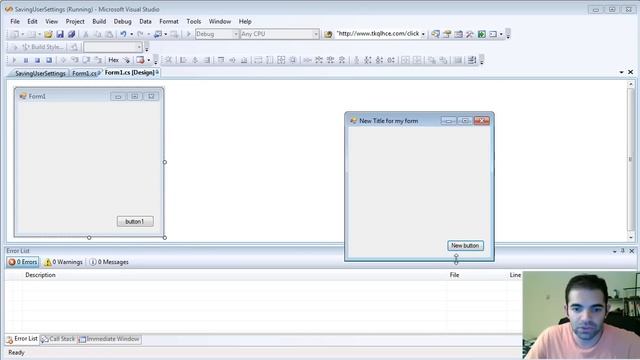This screenshot has height=360, width=640.
Task: Click the Undo arrow icon
Action: click(123, 34)
